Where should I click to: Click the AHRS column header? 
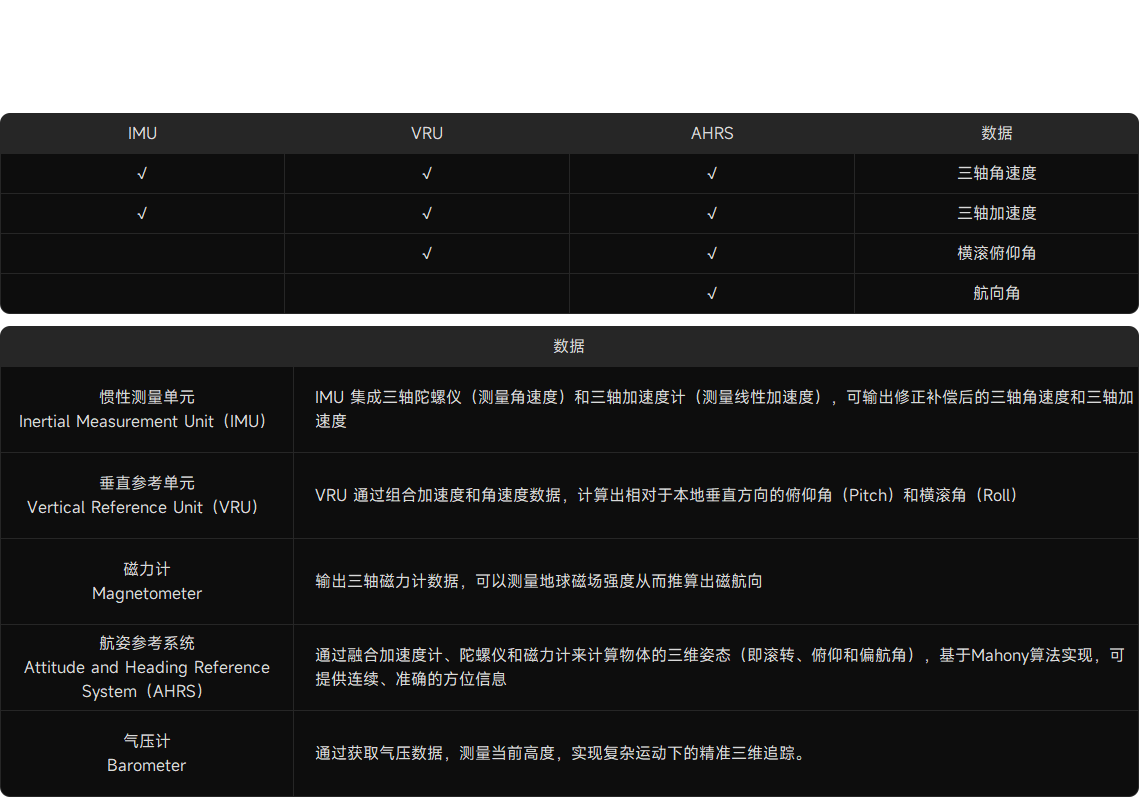point(712,133)
